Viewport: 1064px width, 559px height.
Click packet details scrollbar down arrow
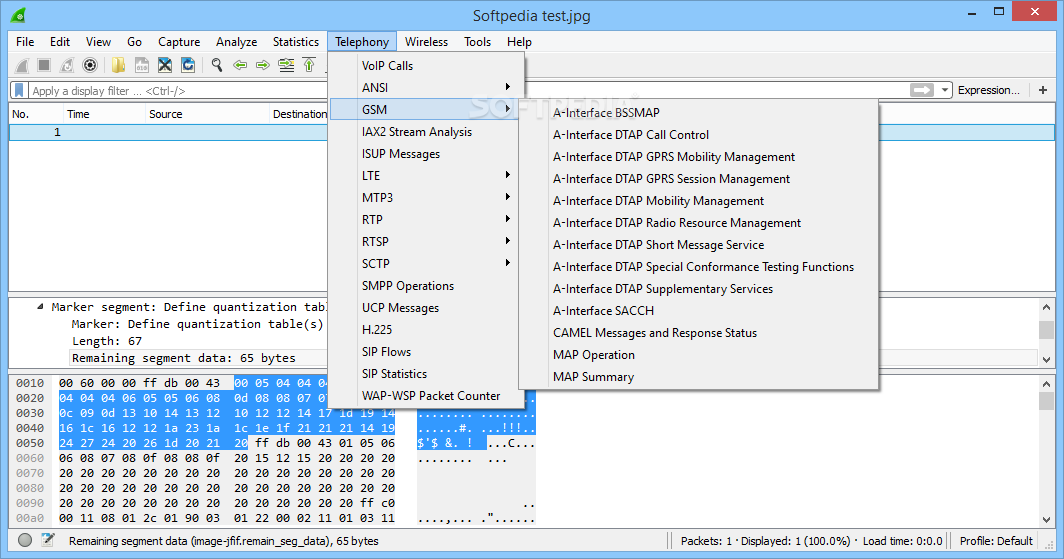(1046, 359)
